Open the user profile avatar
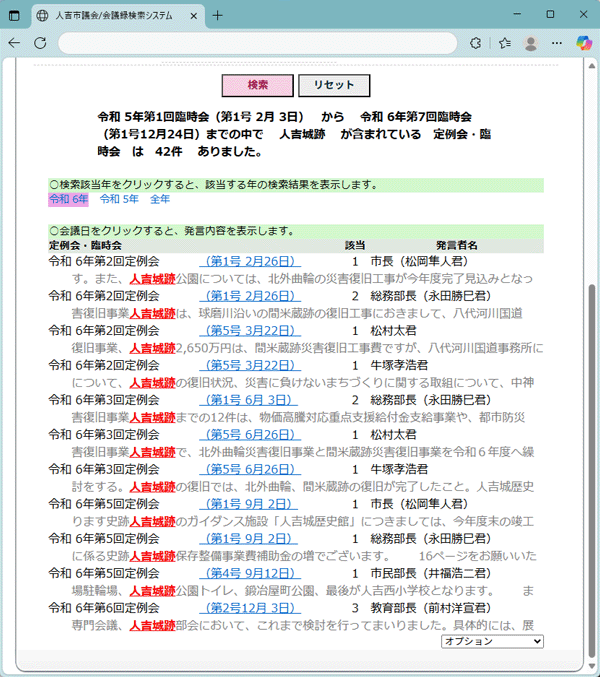 coord(531,43)
